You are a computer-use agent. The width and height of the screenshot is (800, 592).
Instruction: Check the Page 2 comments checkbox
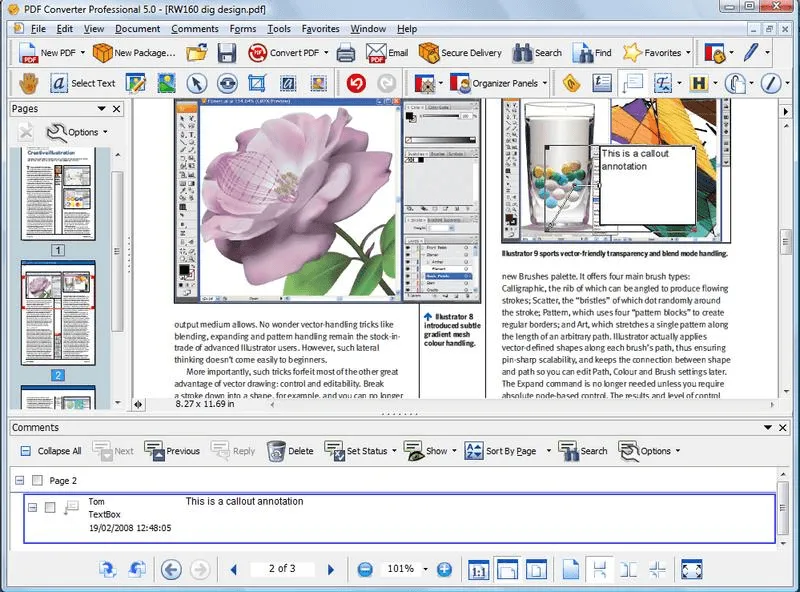(38, 481)
